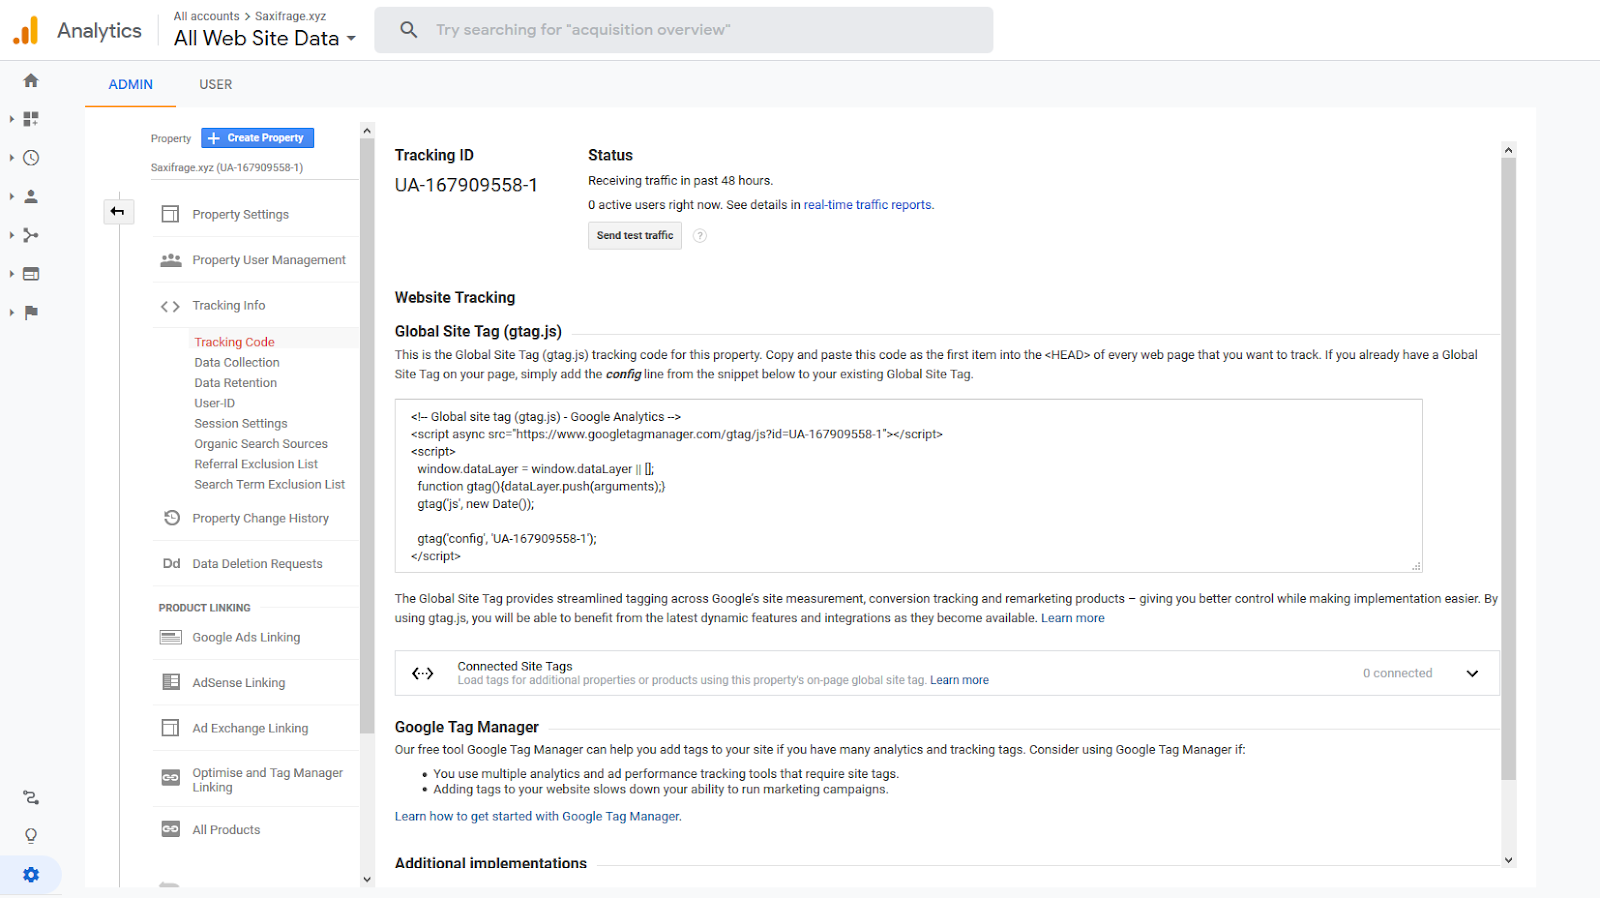Select Tracking Code menu item
The image size is (1600, 898).
[234, 342]
